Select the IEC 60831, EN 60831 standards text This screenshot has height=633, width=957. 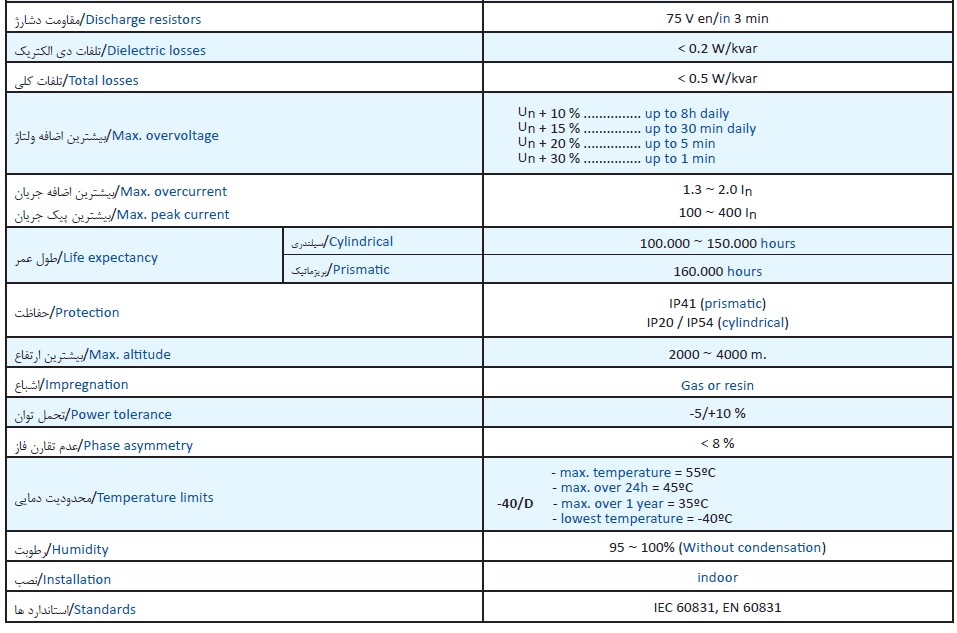point(717,607)
